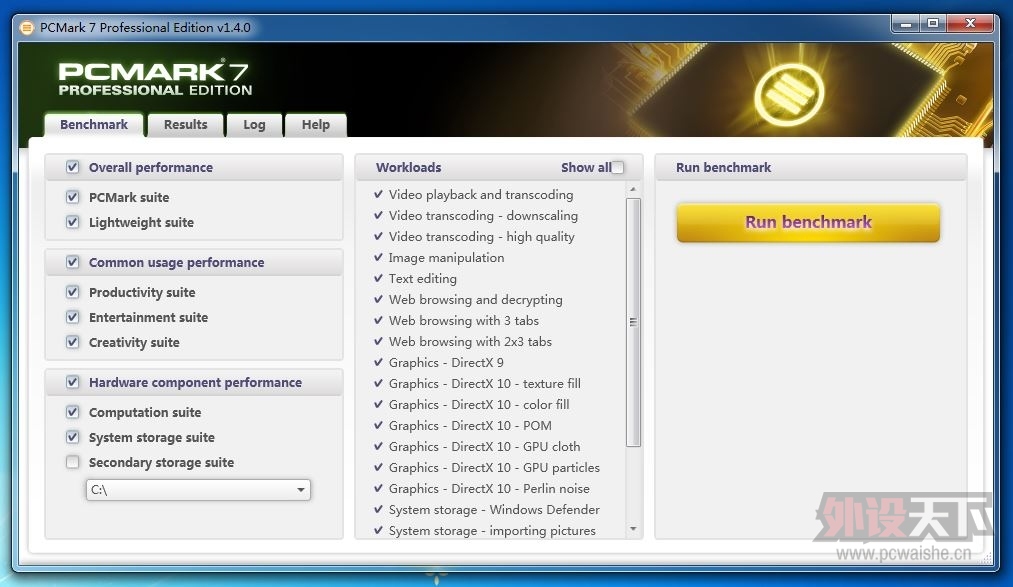Click the 'Workloads' panel heading
The width and height of the screenshot is (1013, 587).
408,167
